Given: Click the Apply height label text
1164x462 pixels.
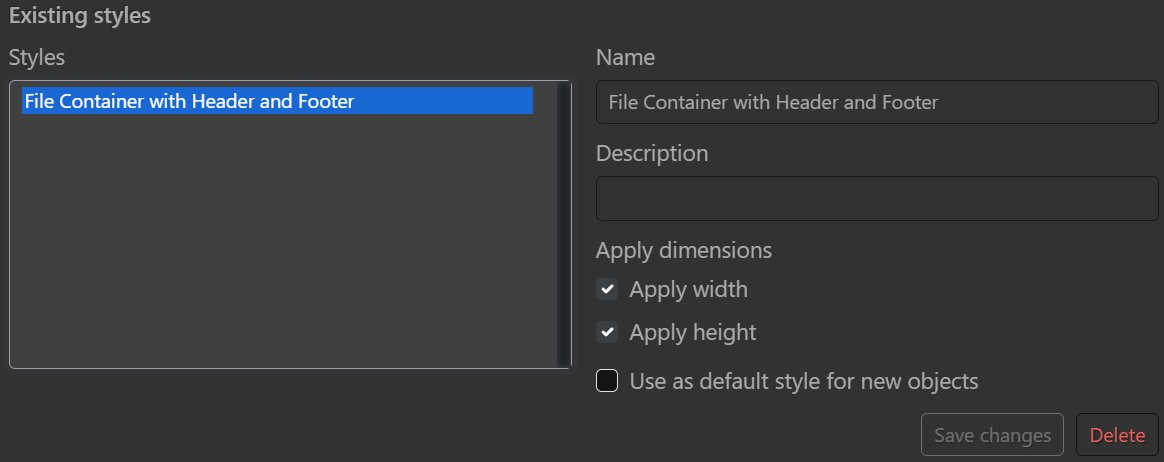Looking at the screenshot, I should [693, 332].
